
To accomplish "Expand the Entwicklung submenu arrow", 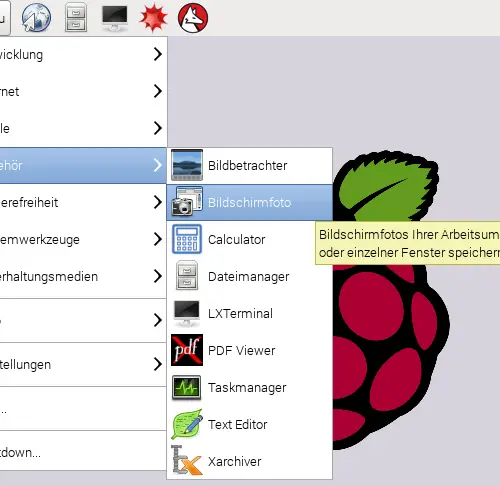I will click(158, 54).
